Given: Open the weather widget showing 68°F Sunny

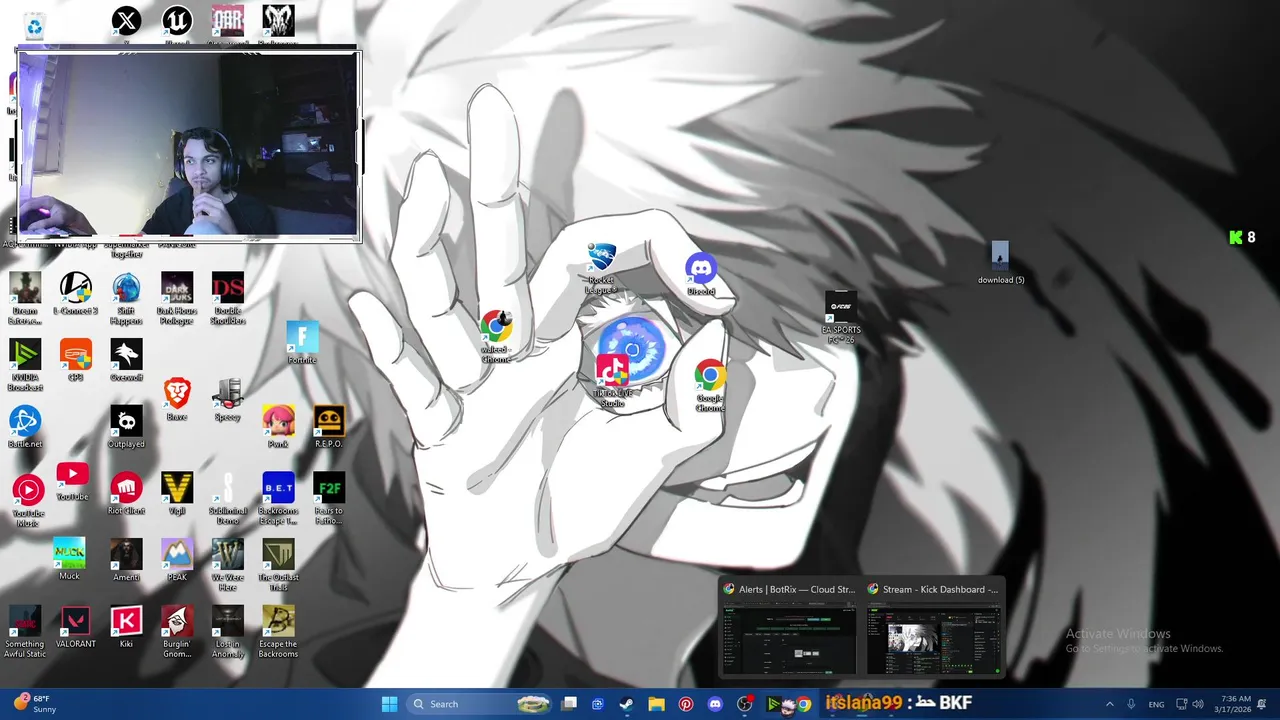Looking at the screenshot, I should click(x=33, y=704).
